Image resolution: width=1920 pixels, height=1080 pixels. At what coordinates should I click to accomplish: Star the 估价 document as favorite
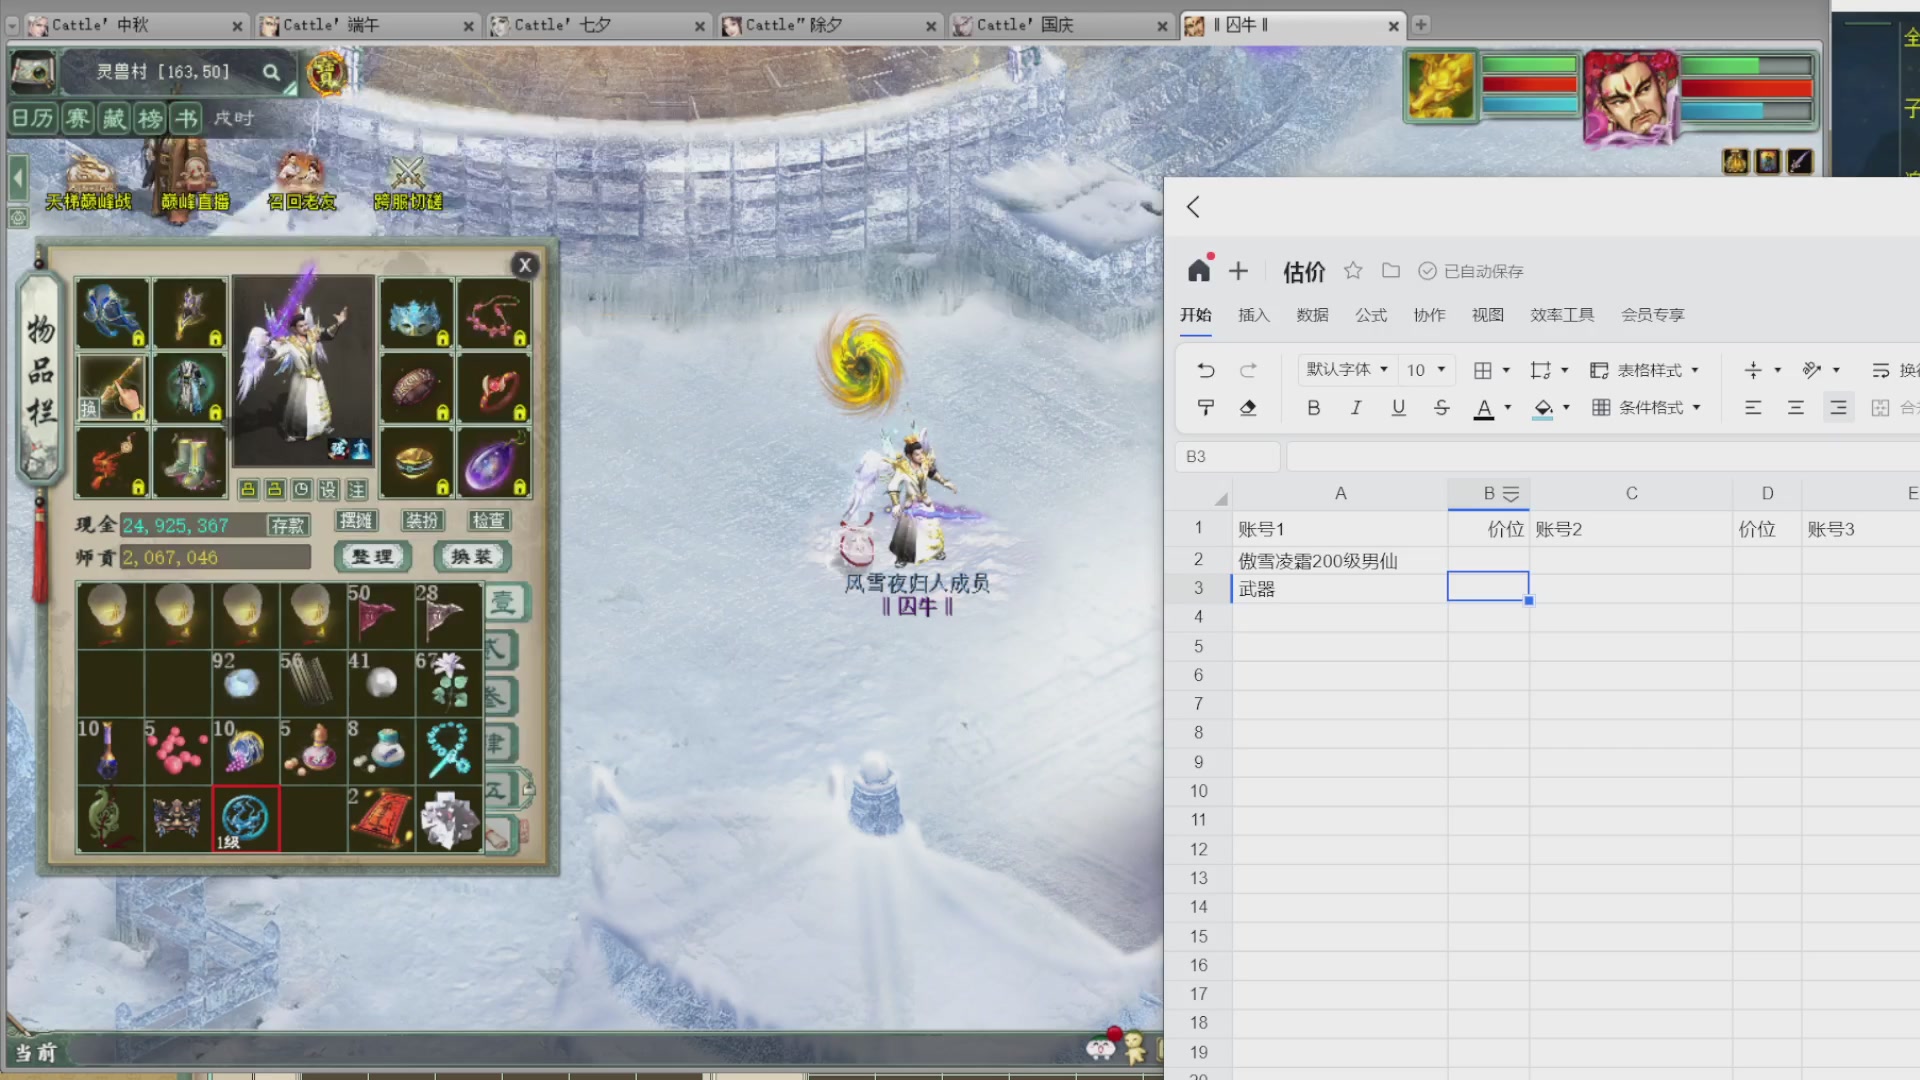1353,270
